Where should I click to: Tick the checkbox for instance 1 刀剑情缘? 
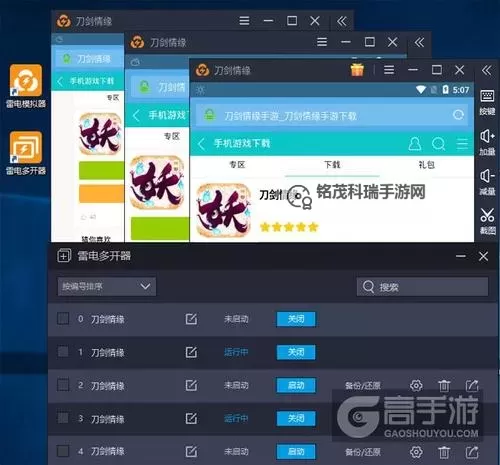pos(63,352)
